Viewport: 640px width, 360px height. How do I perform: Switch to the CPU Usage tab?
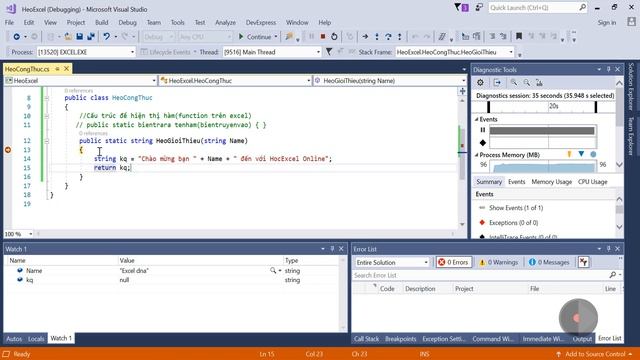click(592, 182)
